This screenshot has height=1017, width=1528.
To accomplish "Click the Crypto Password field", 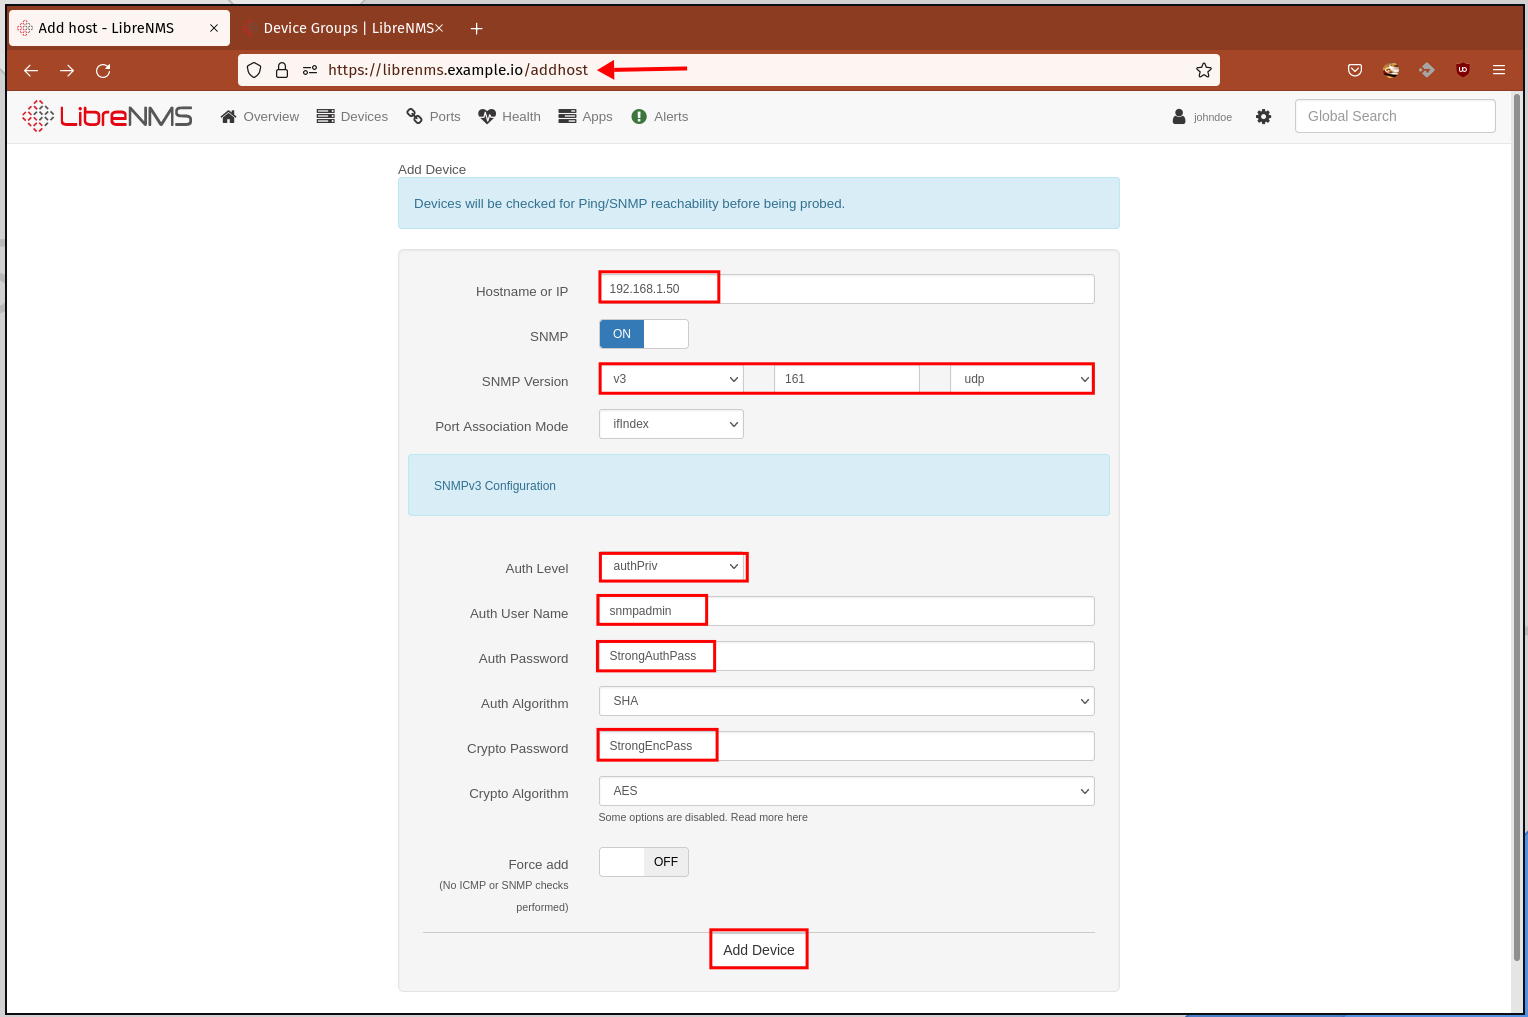I will pos(847,746).
